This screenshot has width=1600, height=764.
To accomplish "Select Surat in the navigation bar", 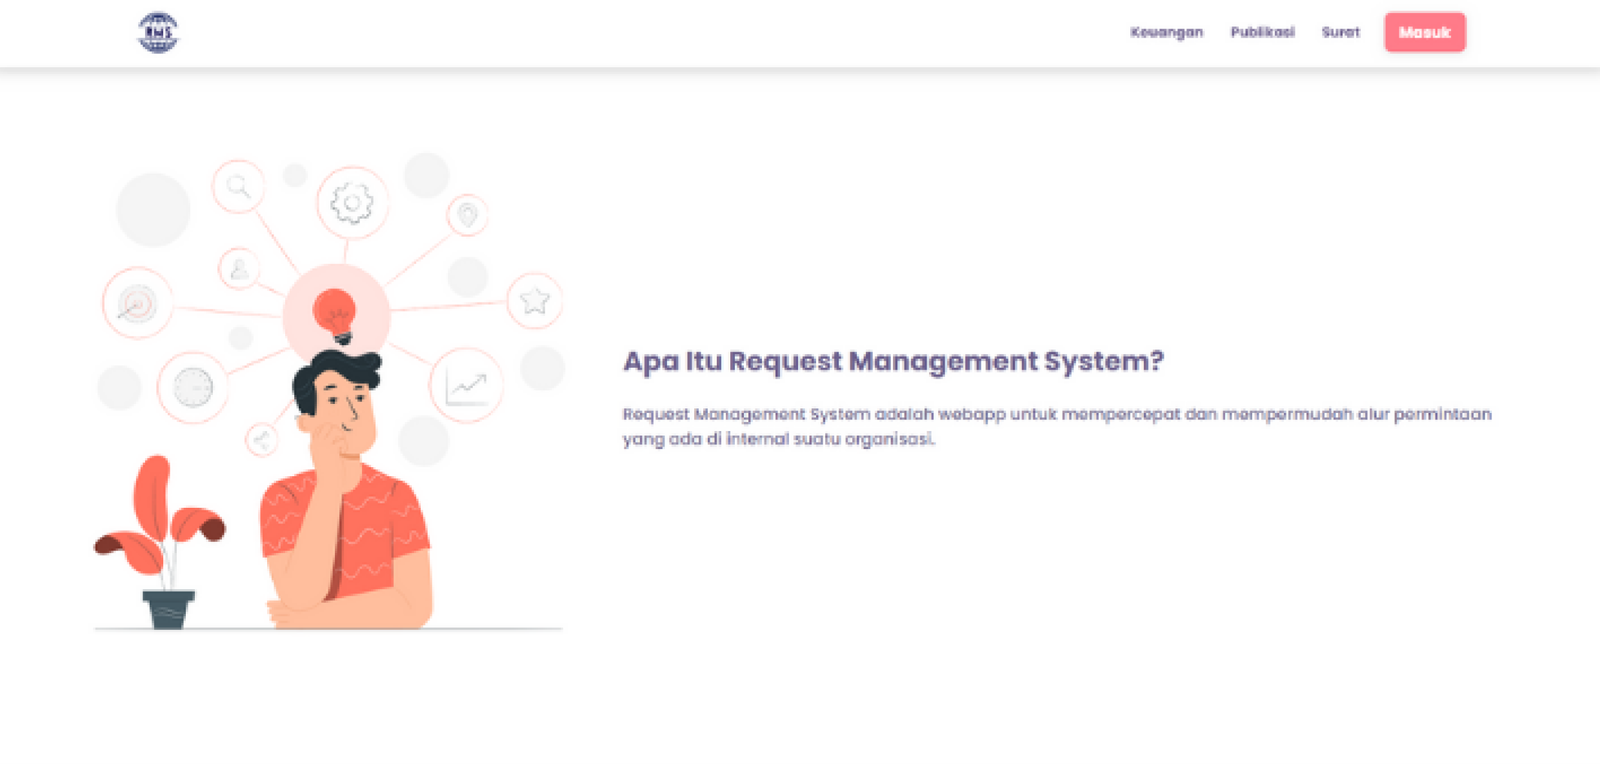I will click(x=1340, y=32).
